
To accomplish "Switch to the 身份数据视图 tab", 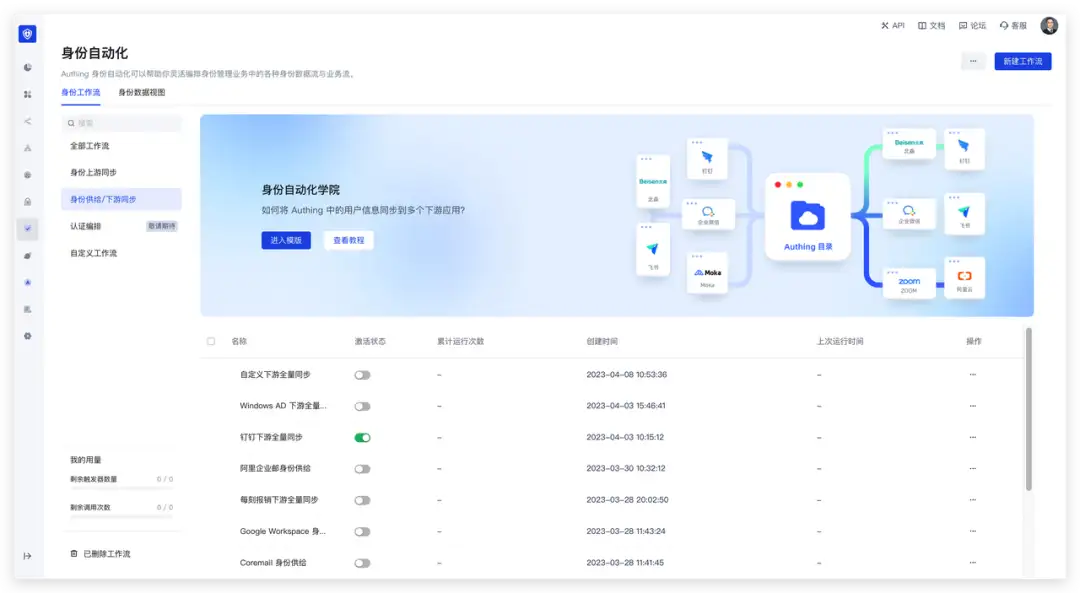I will pos(142,92).
